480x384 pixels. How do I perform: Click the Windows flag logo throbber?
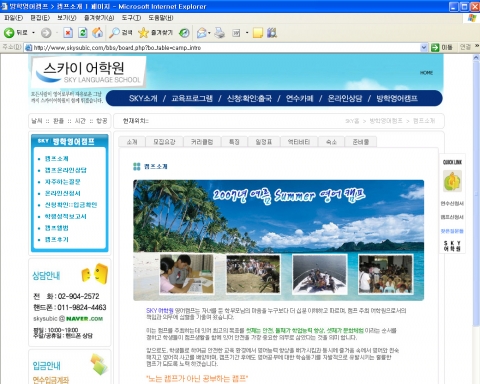coord(472,18)
